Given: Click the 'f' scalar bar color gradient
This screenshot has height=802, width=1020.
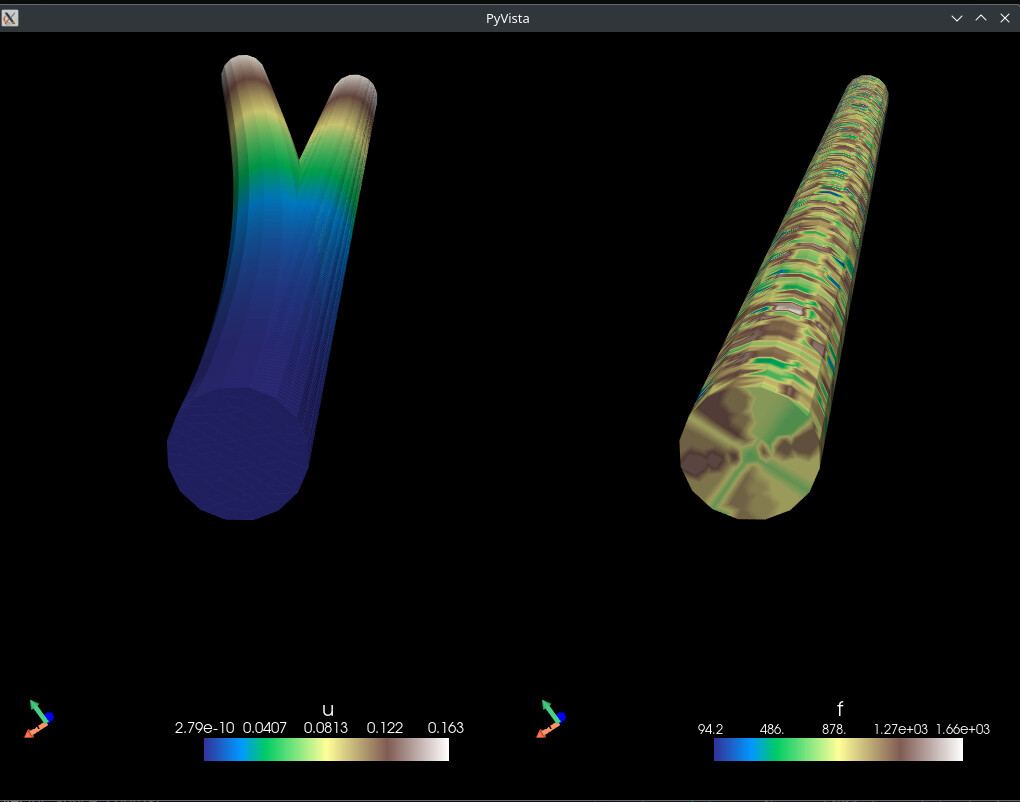Looking at the screenshot, I should [x=838, y=749].
